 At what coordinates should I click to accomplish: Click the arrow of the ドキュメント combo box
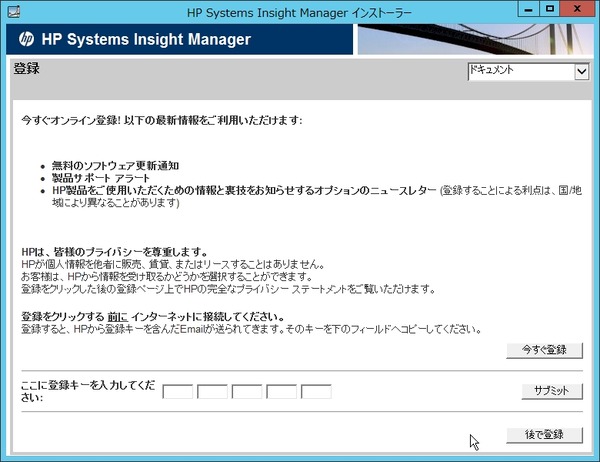pos(581,72)
